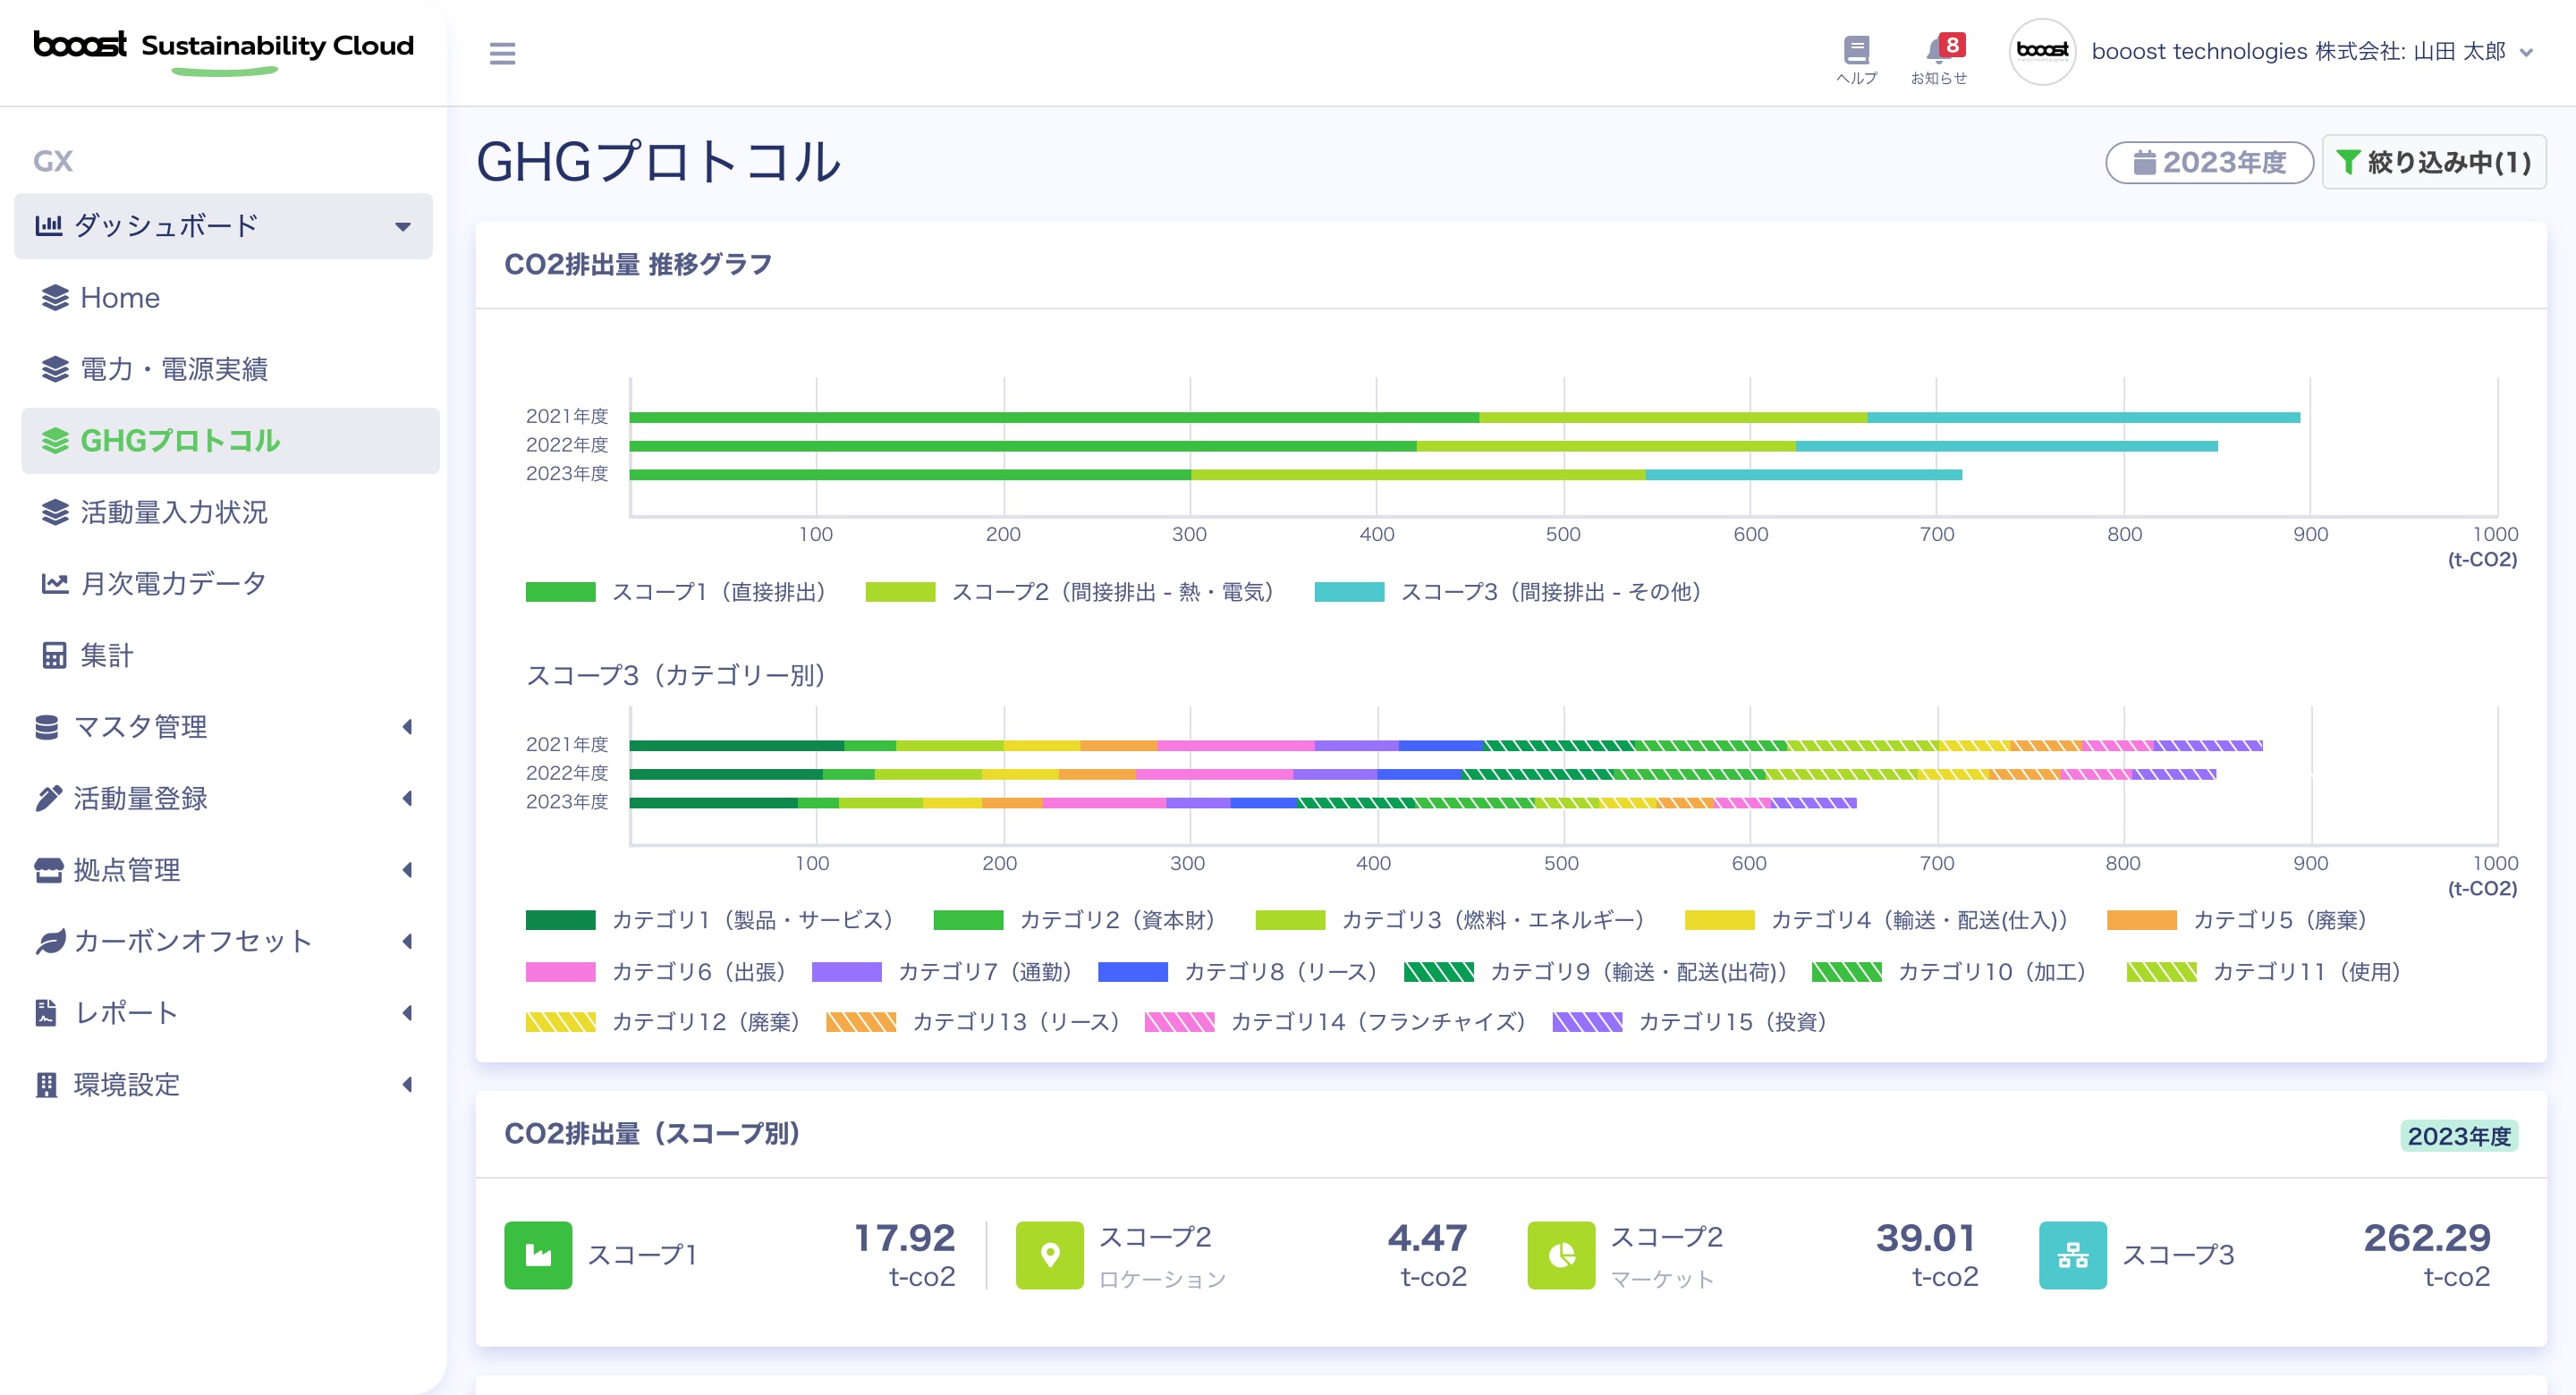
Task: Click the スコープ2 マーケット pie icon
Action: pyautogui.click(x=1561, y=1255)
